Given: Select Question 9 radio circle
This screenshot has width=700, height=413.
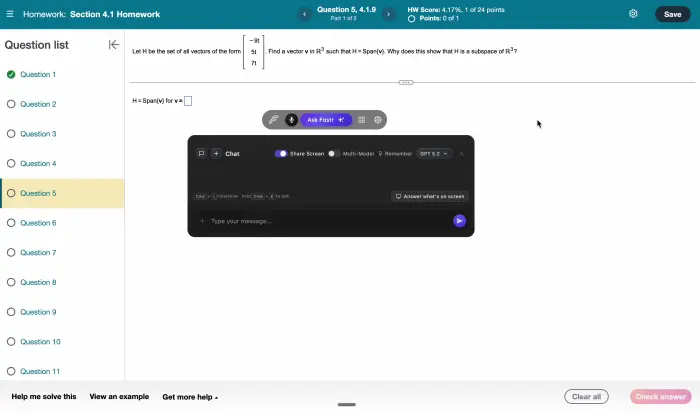Looking at the screenshot, I should 11,312.
